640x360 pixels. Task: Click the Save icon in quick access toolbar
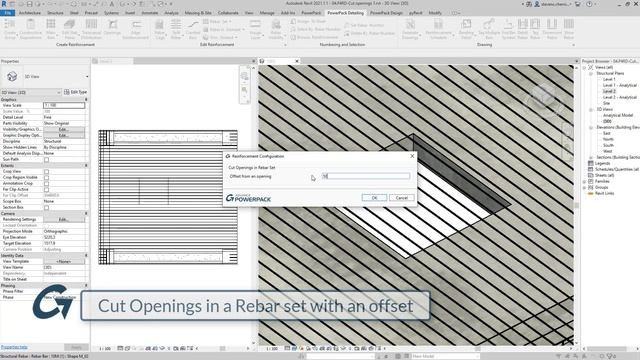coord(30,4)
